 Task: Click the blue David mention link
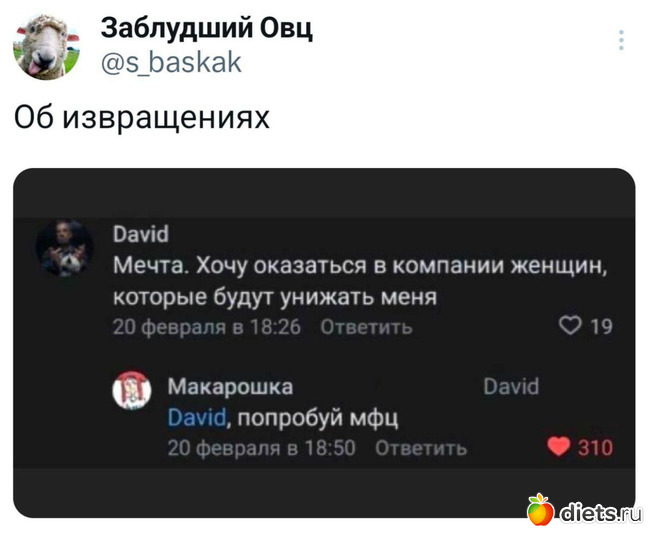click(x=197, y=417)
